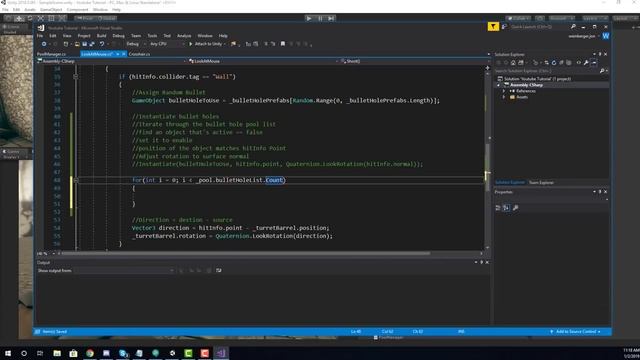Open Any CPU platform dropdown
640x360 pixels.
coord(167,44)
